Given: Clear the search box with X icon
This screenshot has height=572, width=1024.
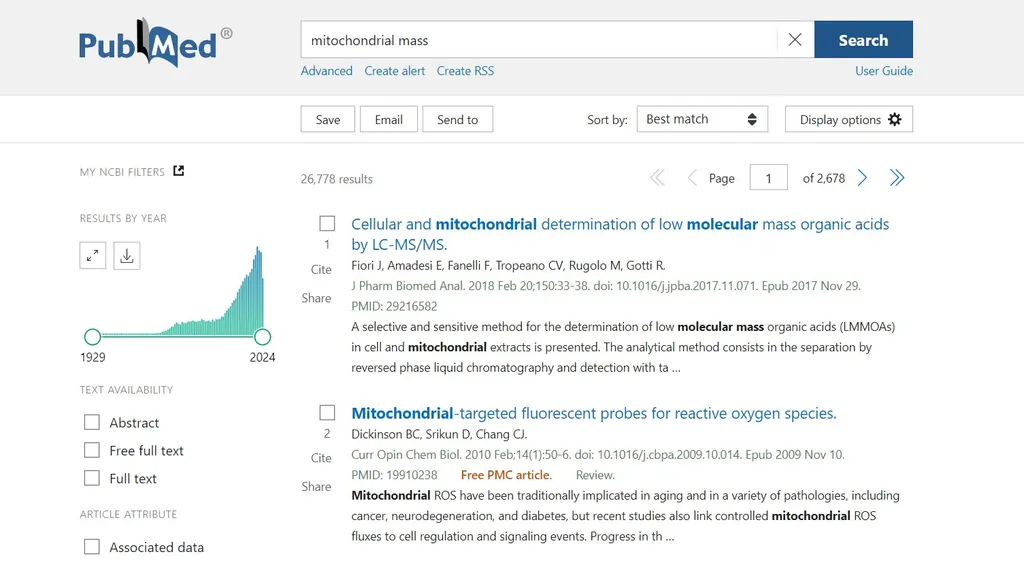Looking at the screenshot, I should click(x=795, y=40).
